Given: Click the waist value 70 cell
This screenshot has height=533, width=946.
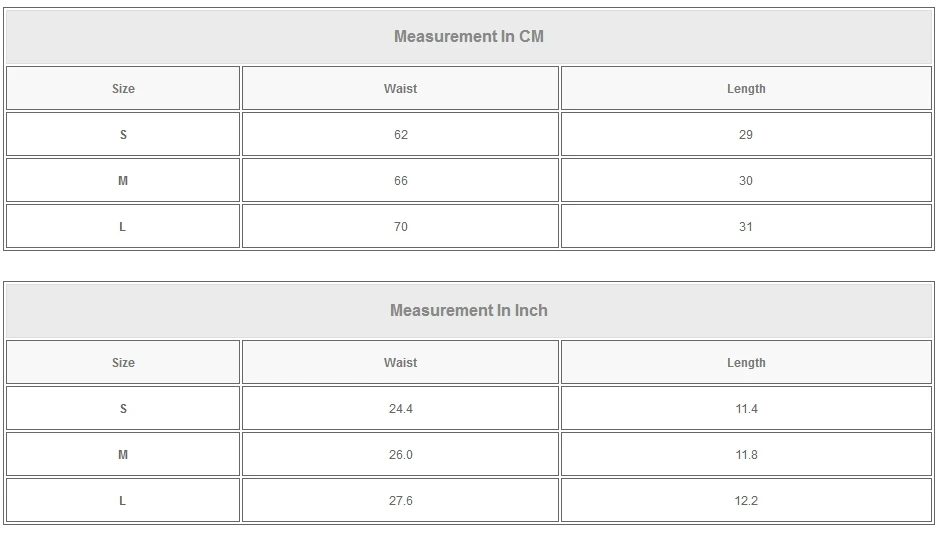Looking at the screenshot, I should pos(400,227).
